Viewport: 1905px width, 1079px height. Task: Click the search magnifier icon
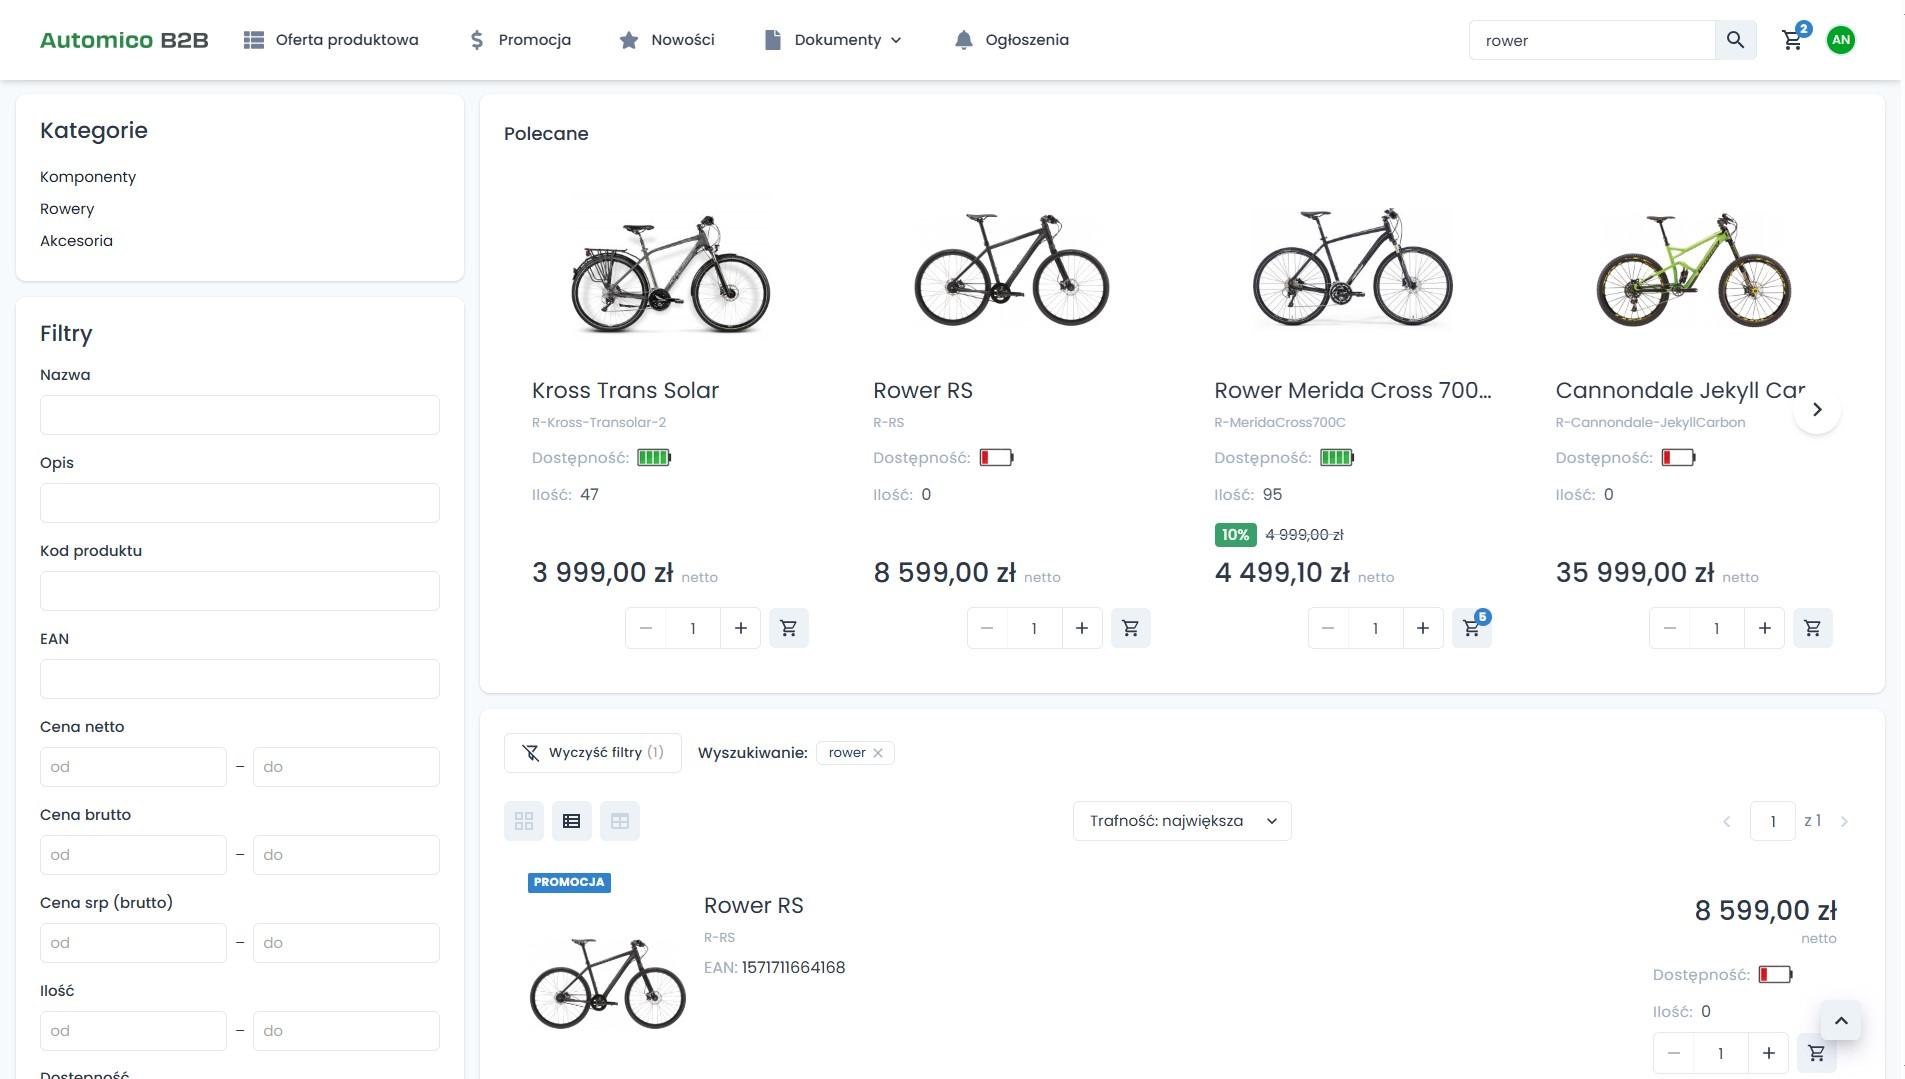pos(1735,40)
